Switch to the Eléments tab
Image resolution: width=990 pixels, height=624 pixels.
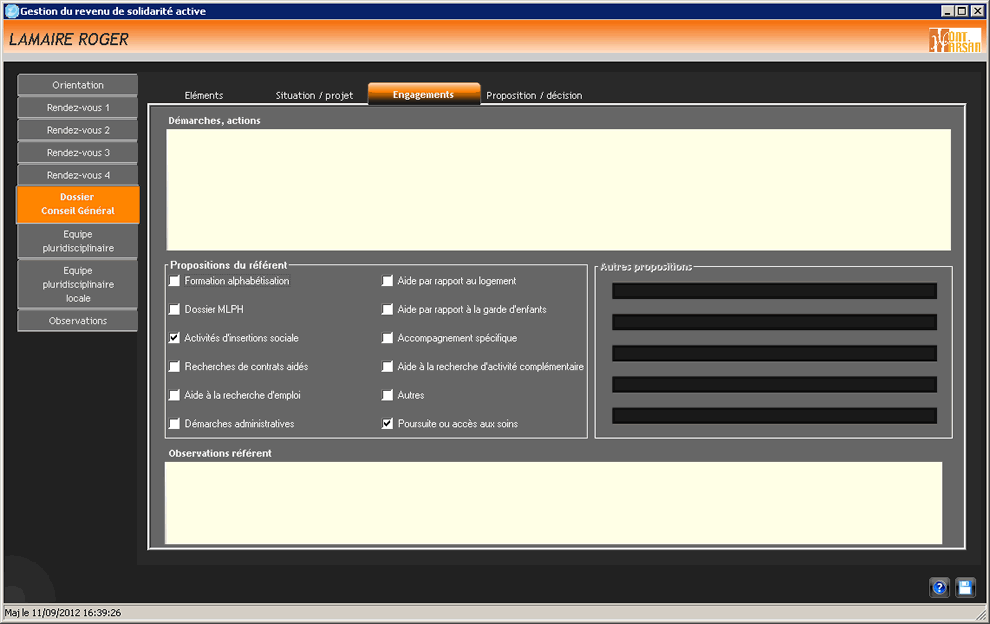pyautogui.click(x=204, y=96)
